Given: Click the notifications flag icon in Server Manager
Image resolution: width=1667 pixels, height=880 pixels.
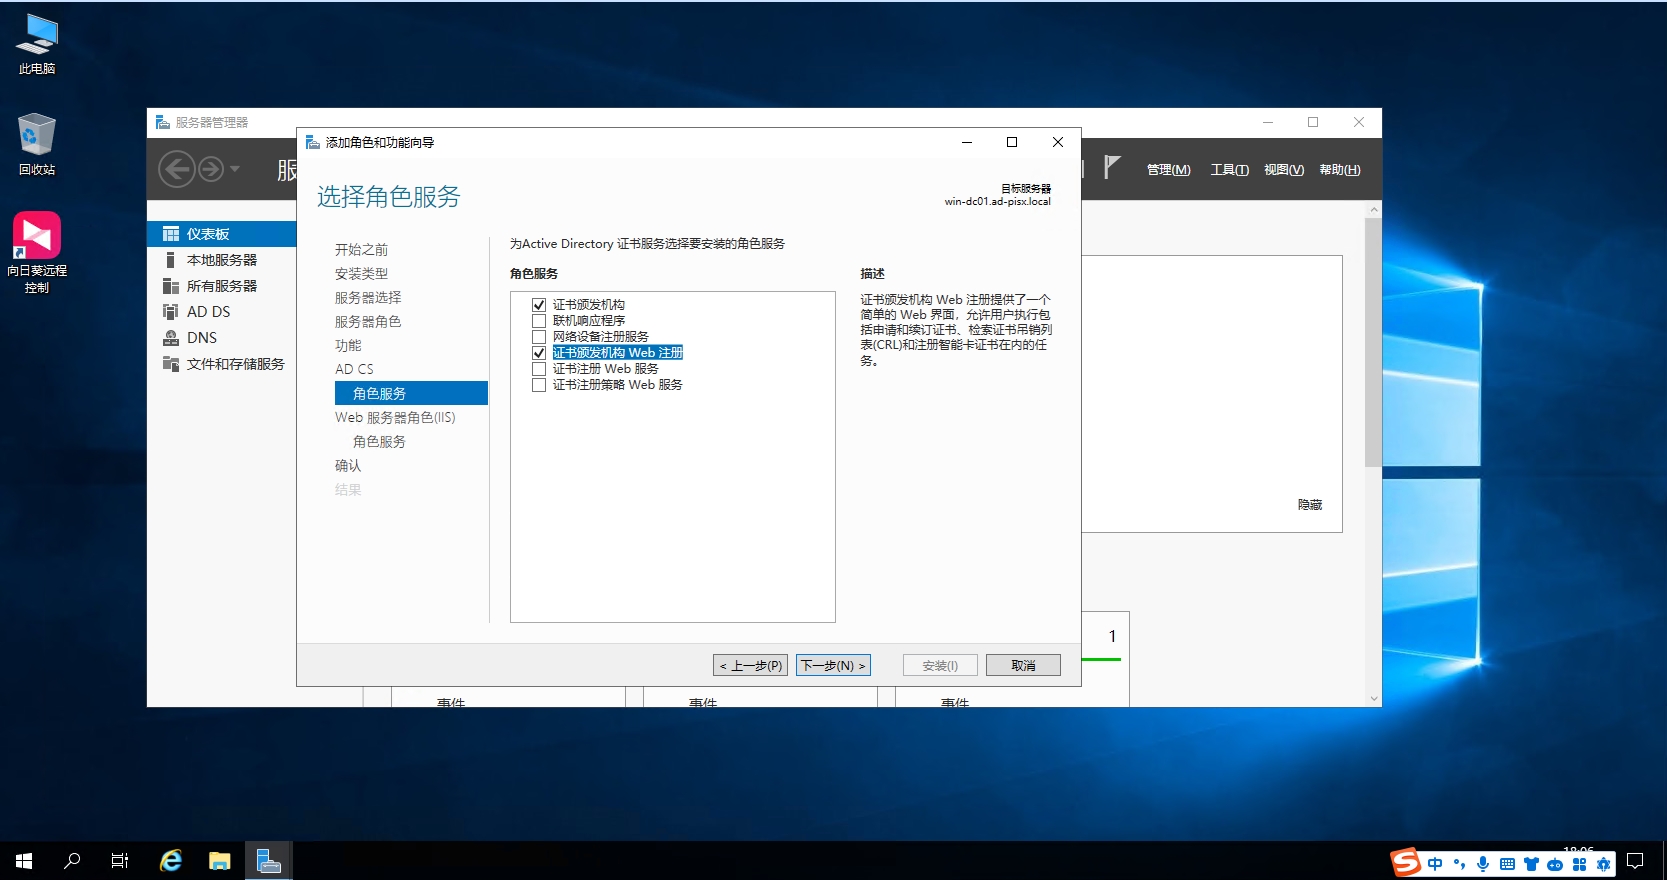Looking at the screenshot, I should tap(1112, 168).
